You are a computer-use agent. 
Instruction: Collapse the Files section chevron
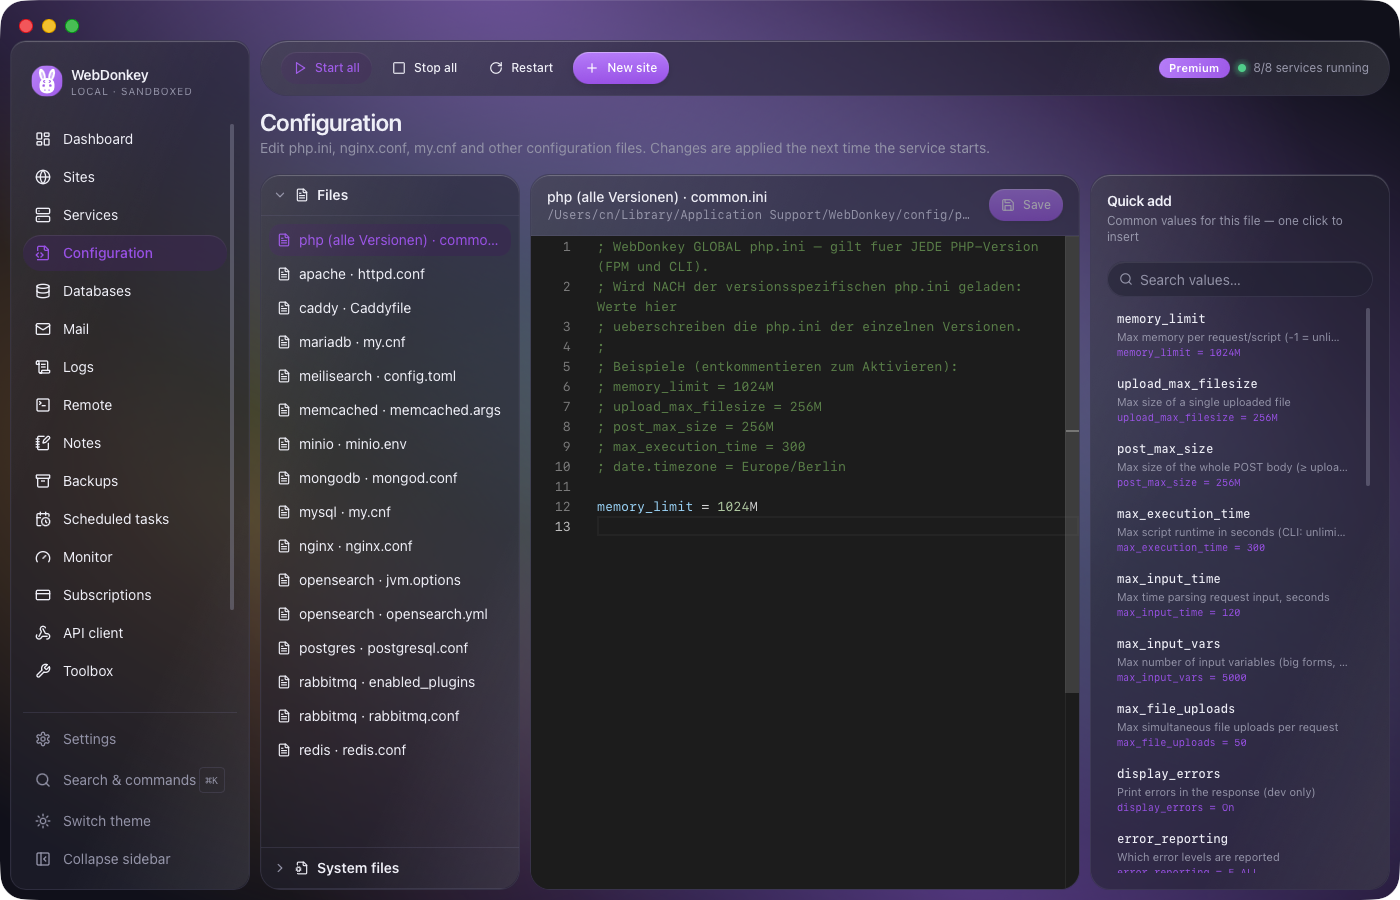coord(280,195)
